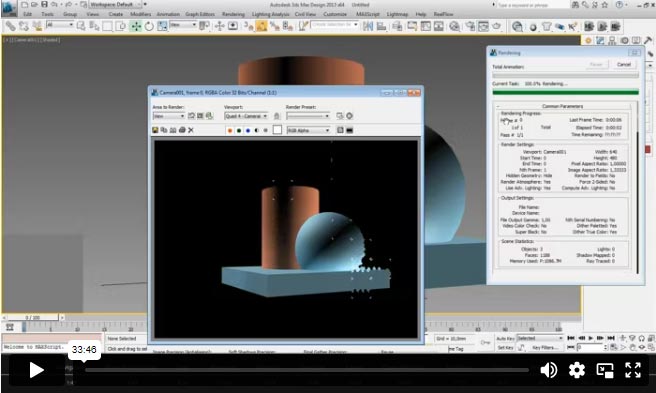Click the volume speaker icon
656x393 pixels.
pyautogui.click(x=548, y=370)
